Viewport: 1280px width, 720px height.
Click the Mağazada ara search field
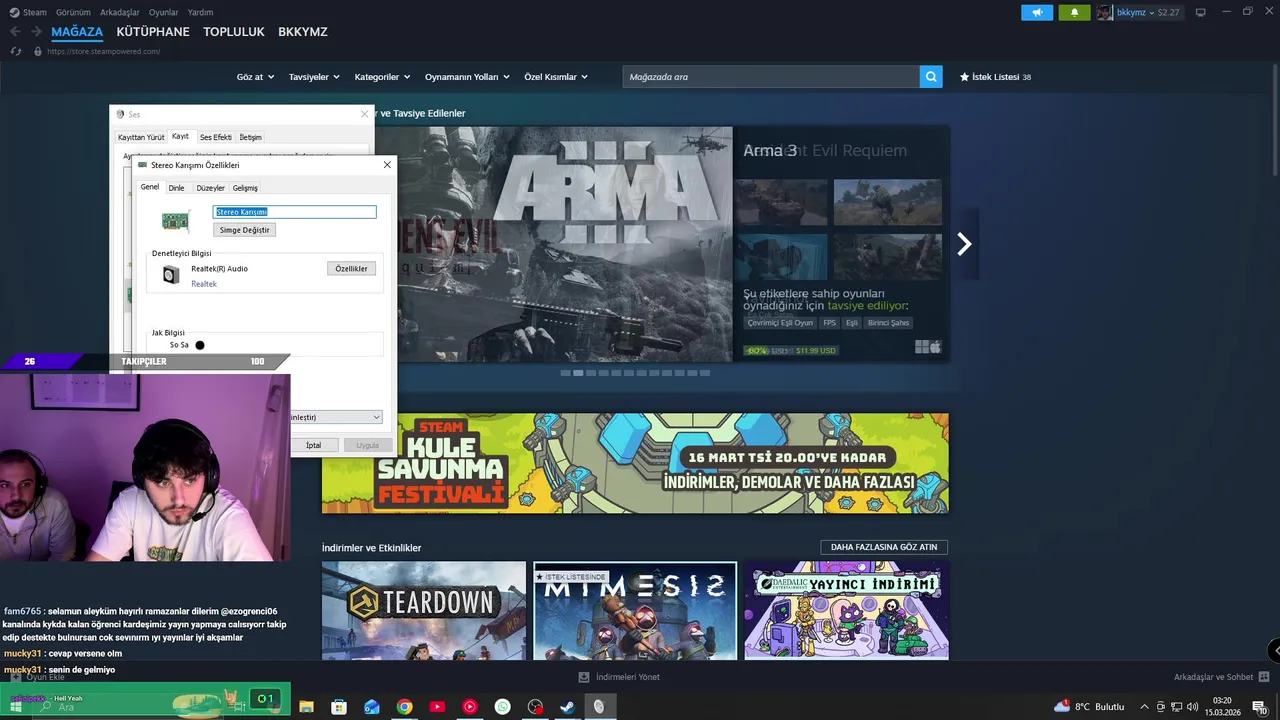(770, 77)
